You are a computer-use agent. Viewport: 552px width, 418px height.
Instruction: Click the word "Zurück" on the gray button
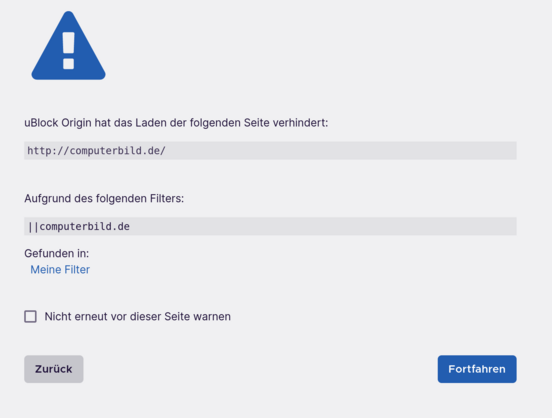54,369
